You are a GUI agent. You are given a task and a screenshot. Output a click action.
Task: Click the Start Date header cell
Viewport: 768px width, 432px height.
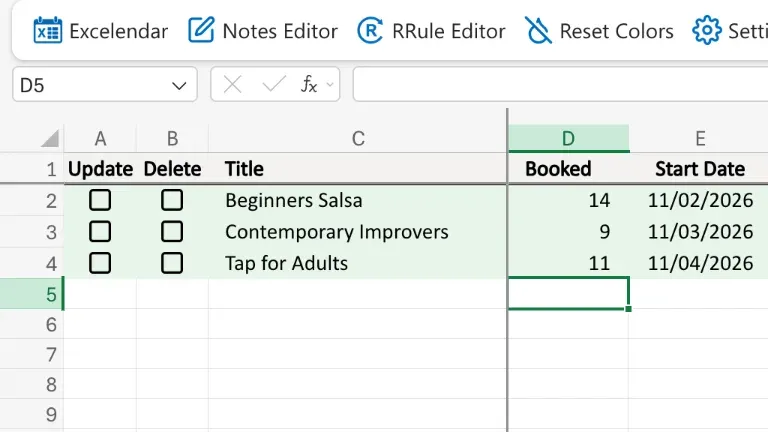(699, 169)
